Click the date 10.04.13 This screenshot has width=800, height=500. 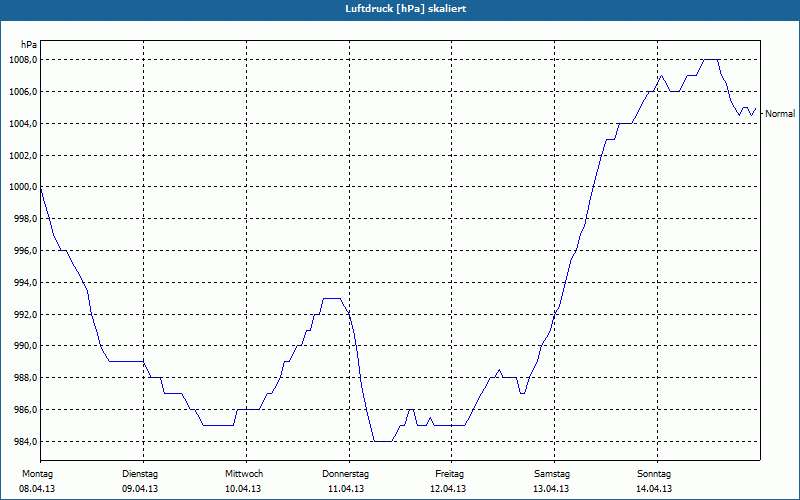[243, 489]
